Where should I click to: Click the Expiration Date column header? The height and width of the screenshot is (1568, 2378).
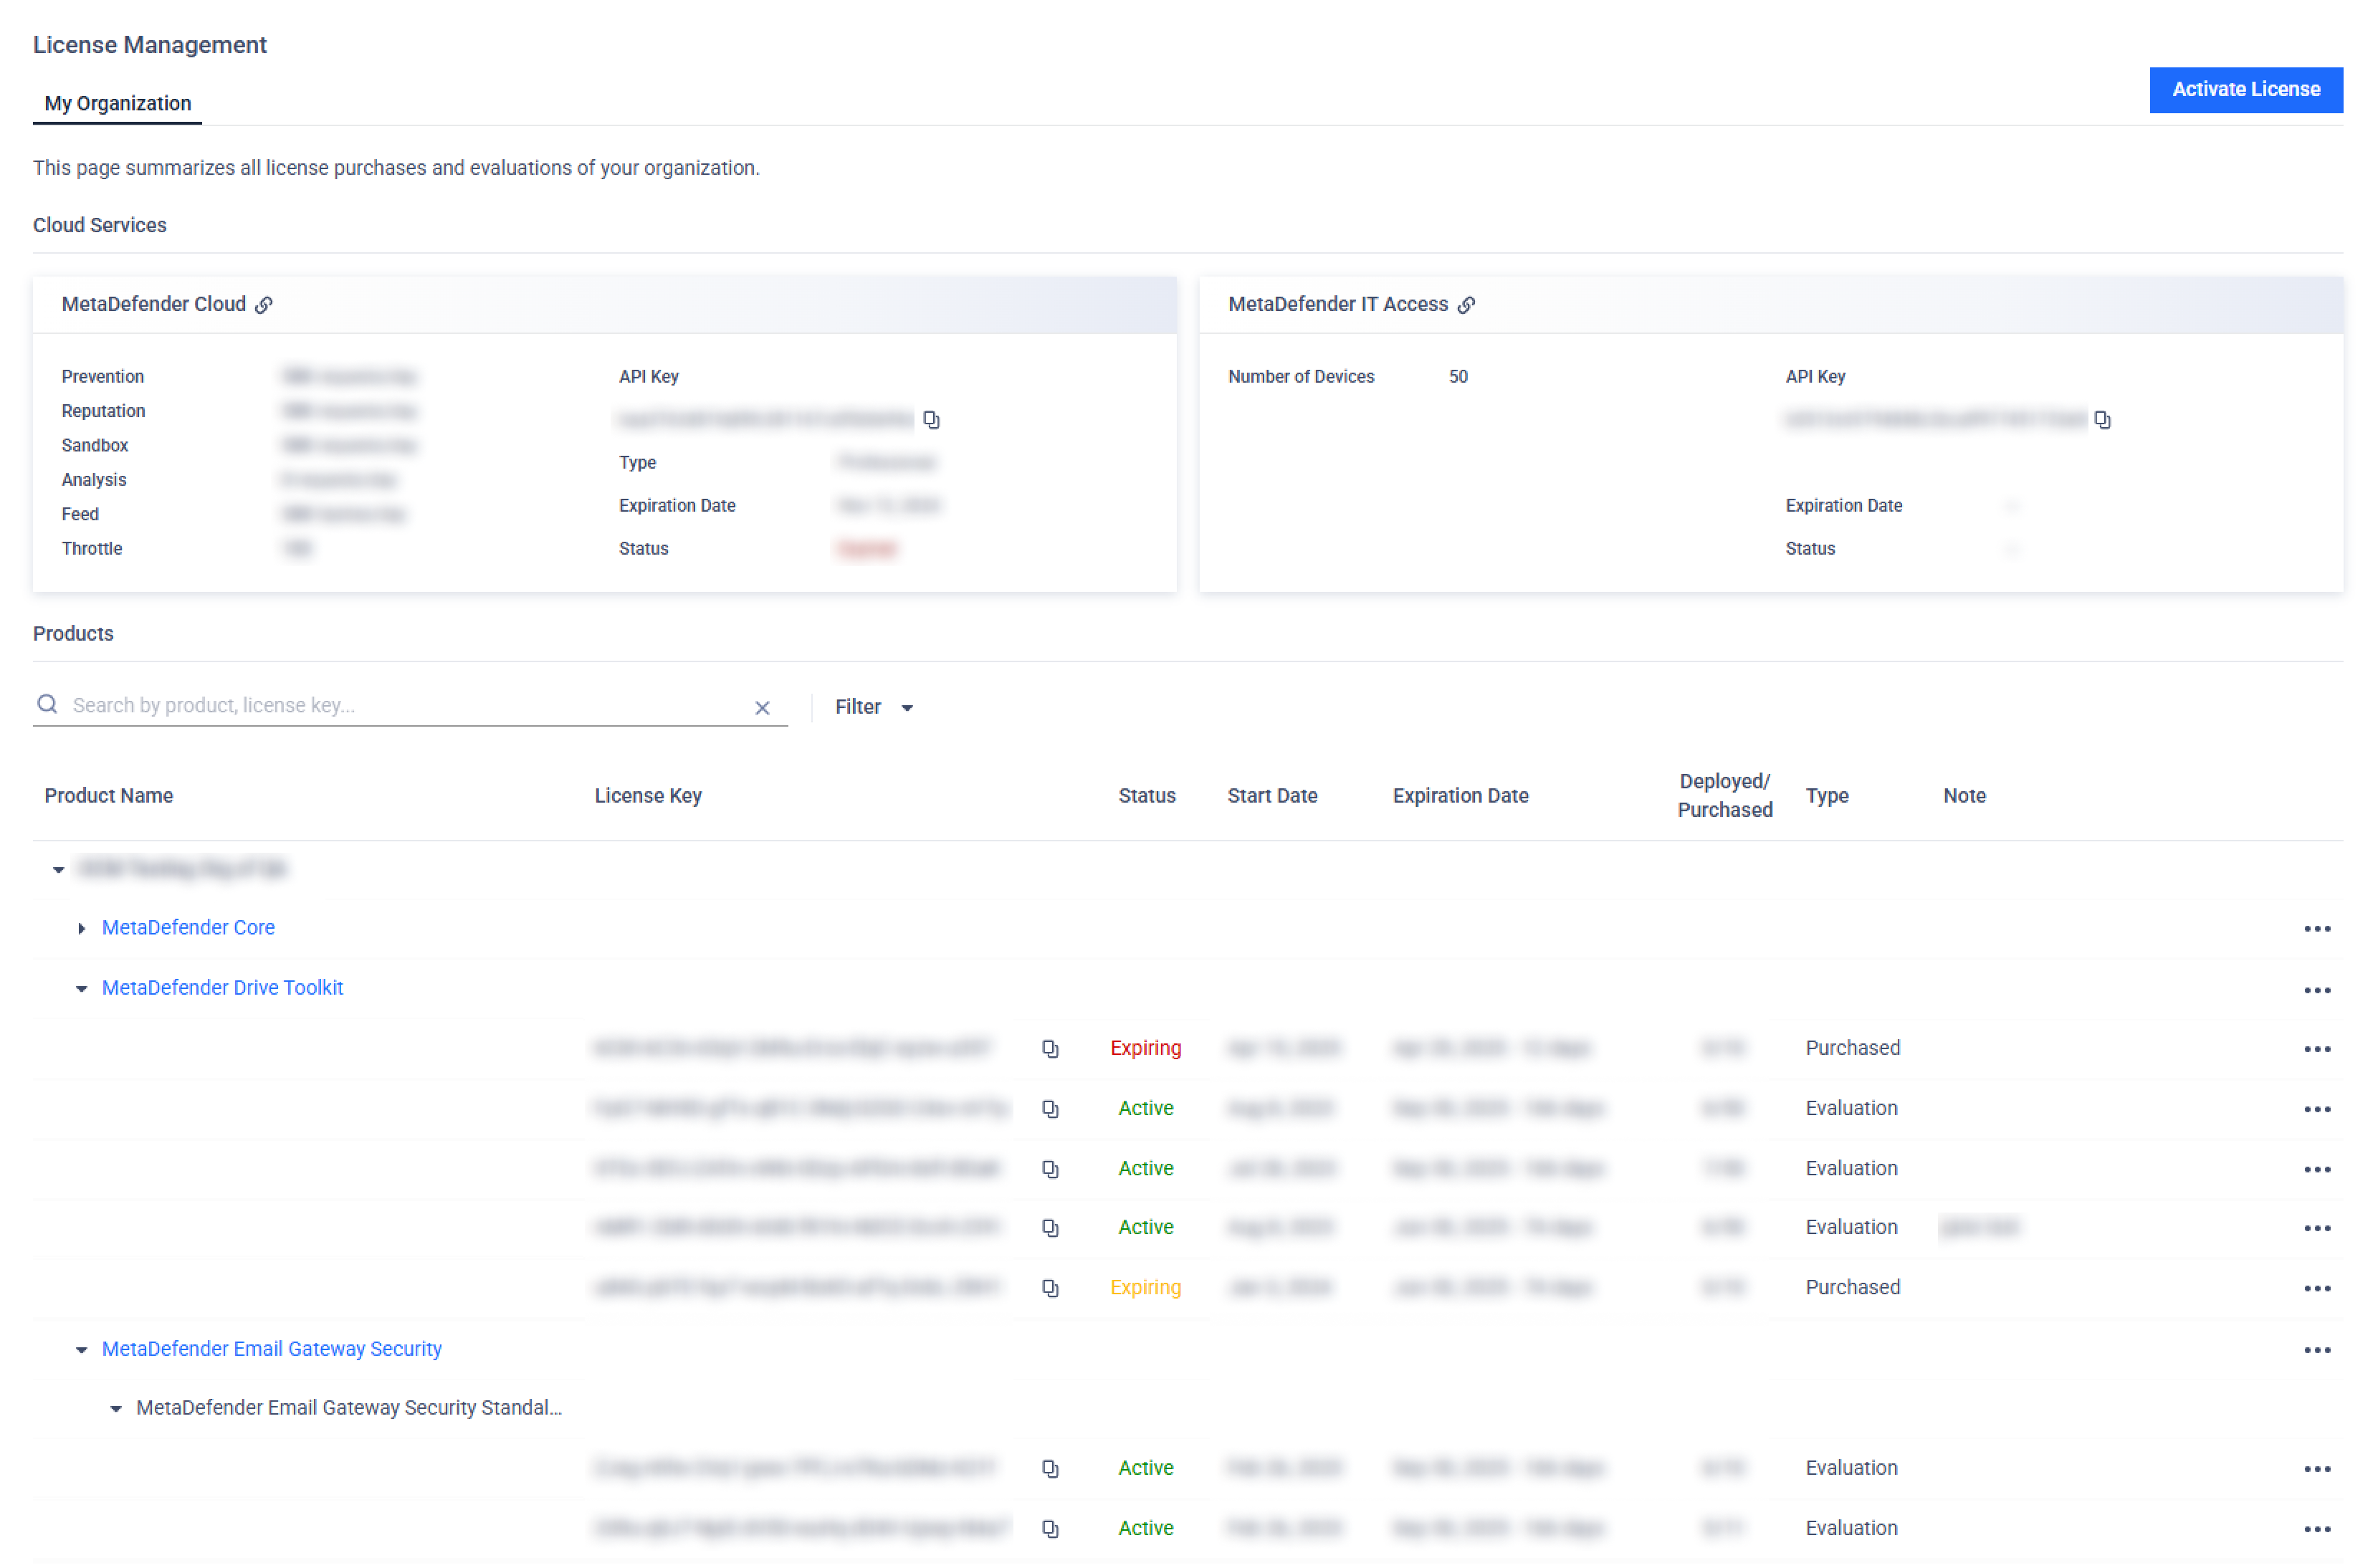(x=1460, y=795)
